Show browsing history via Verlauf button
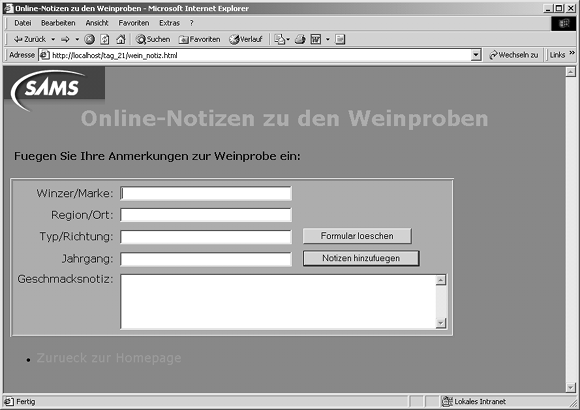580x410 pixels. (x=246, y=39)
